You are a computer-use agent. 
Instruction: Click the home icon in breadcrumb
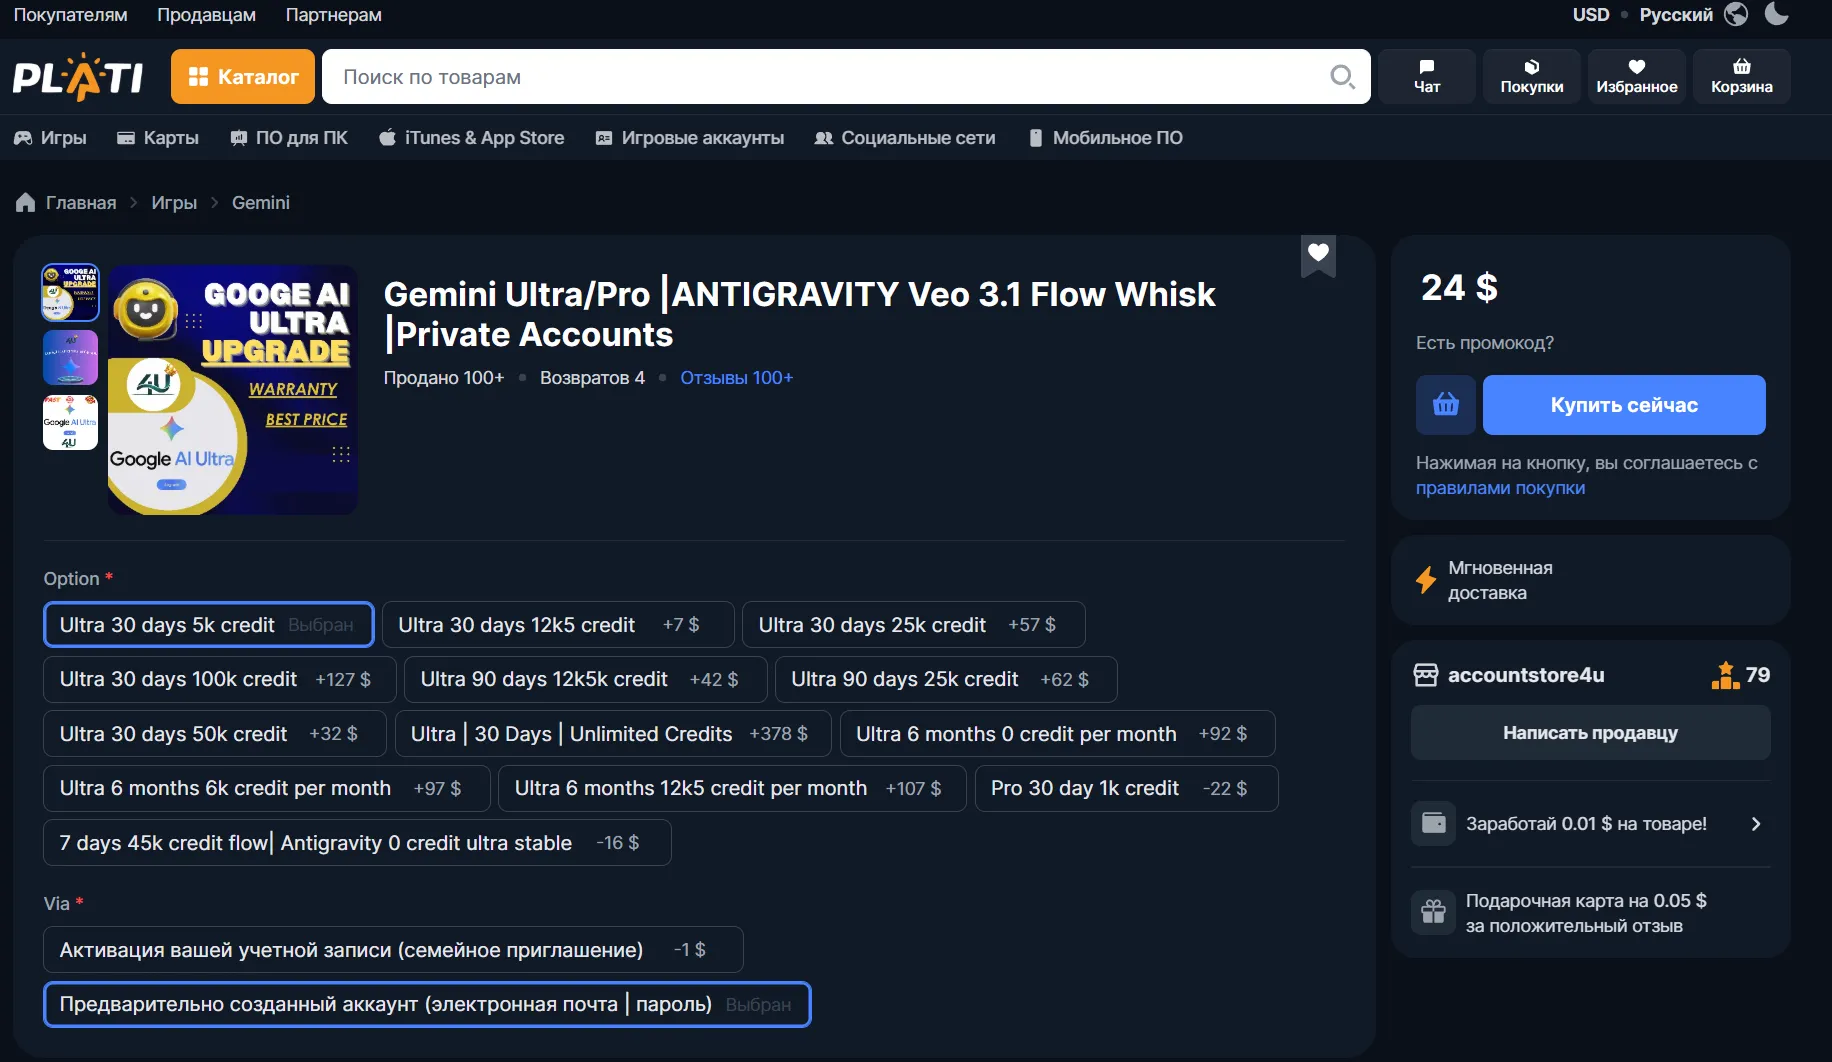(x=25, y=203)
